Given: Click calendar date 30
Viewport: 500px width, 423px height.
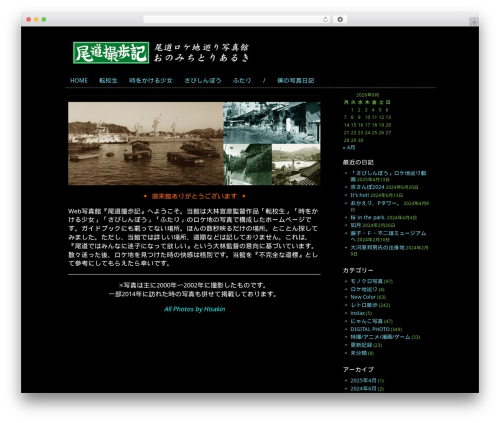Looking at the screenshot, I should [x=360, y=140].
